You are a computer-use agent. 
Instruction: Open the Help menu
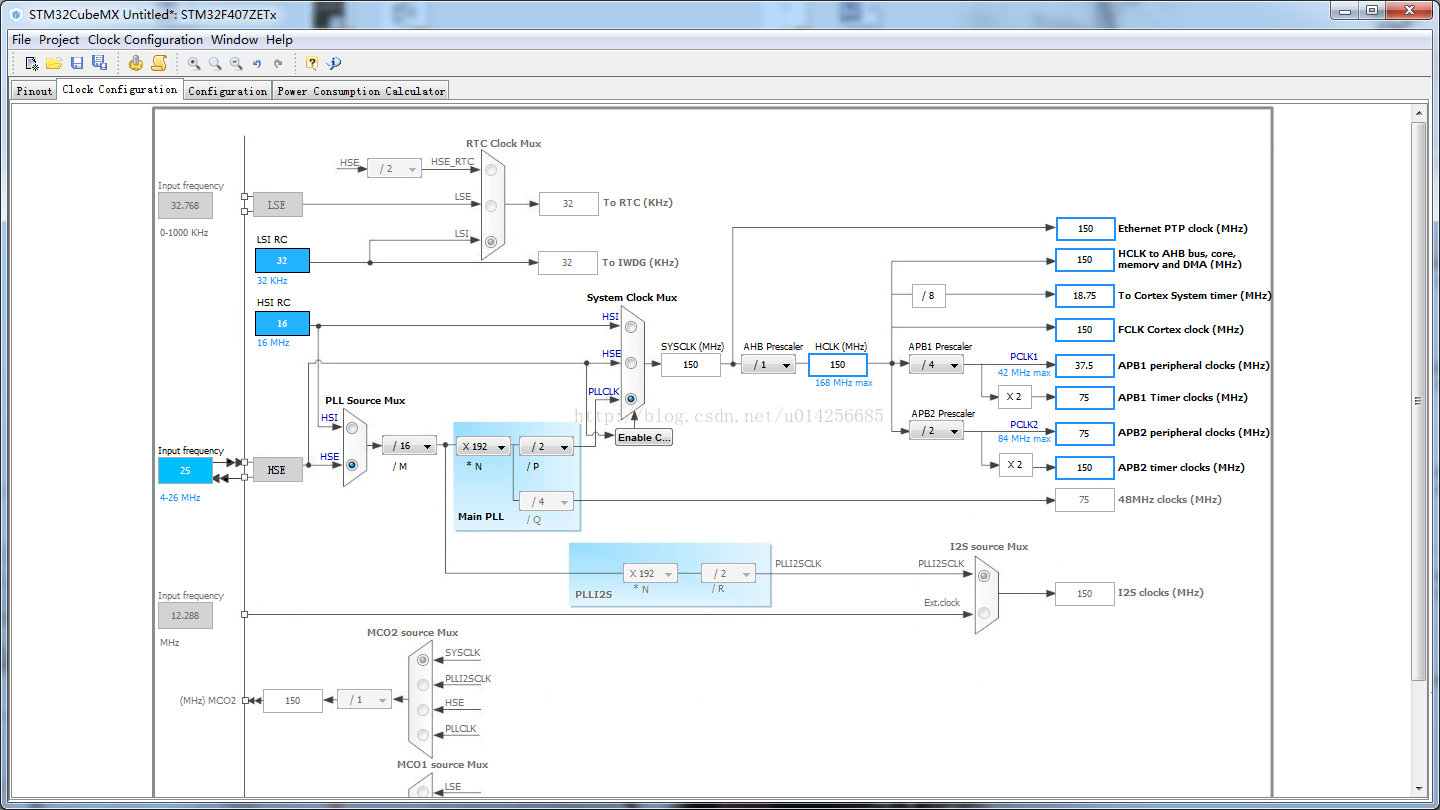pos(279,40)
